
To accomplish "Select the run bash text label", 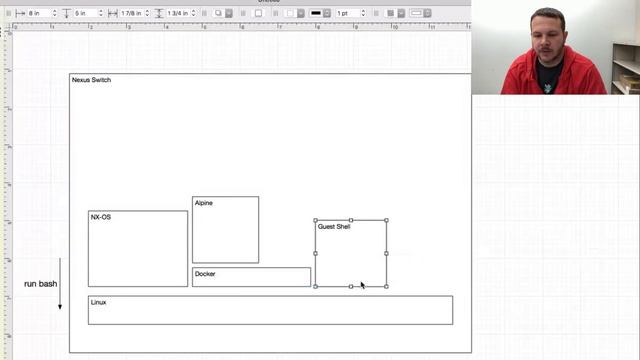I will 40,284.
